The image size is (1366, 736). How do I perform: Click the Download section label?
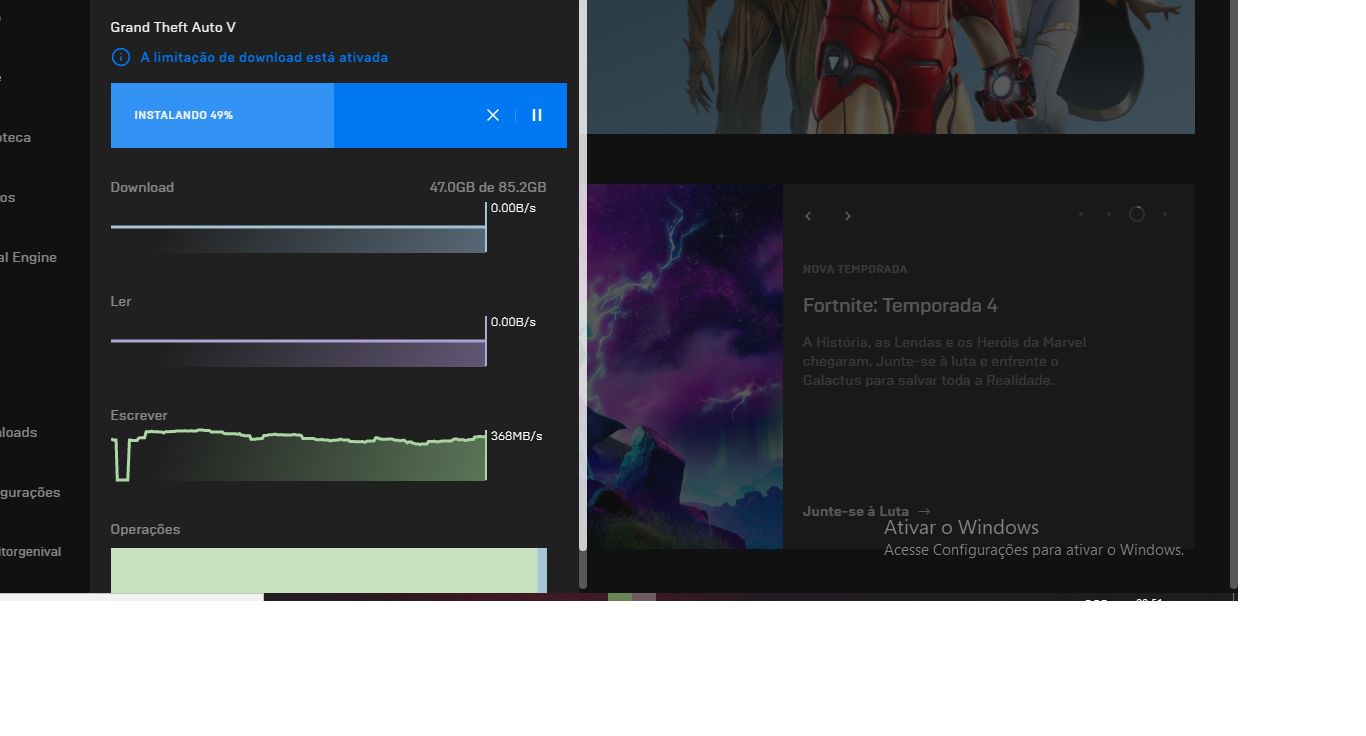(x=142, y=187)
